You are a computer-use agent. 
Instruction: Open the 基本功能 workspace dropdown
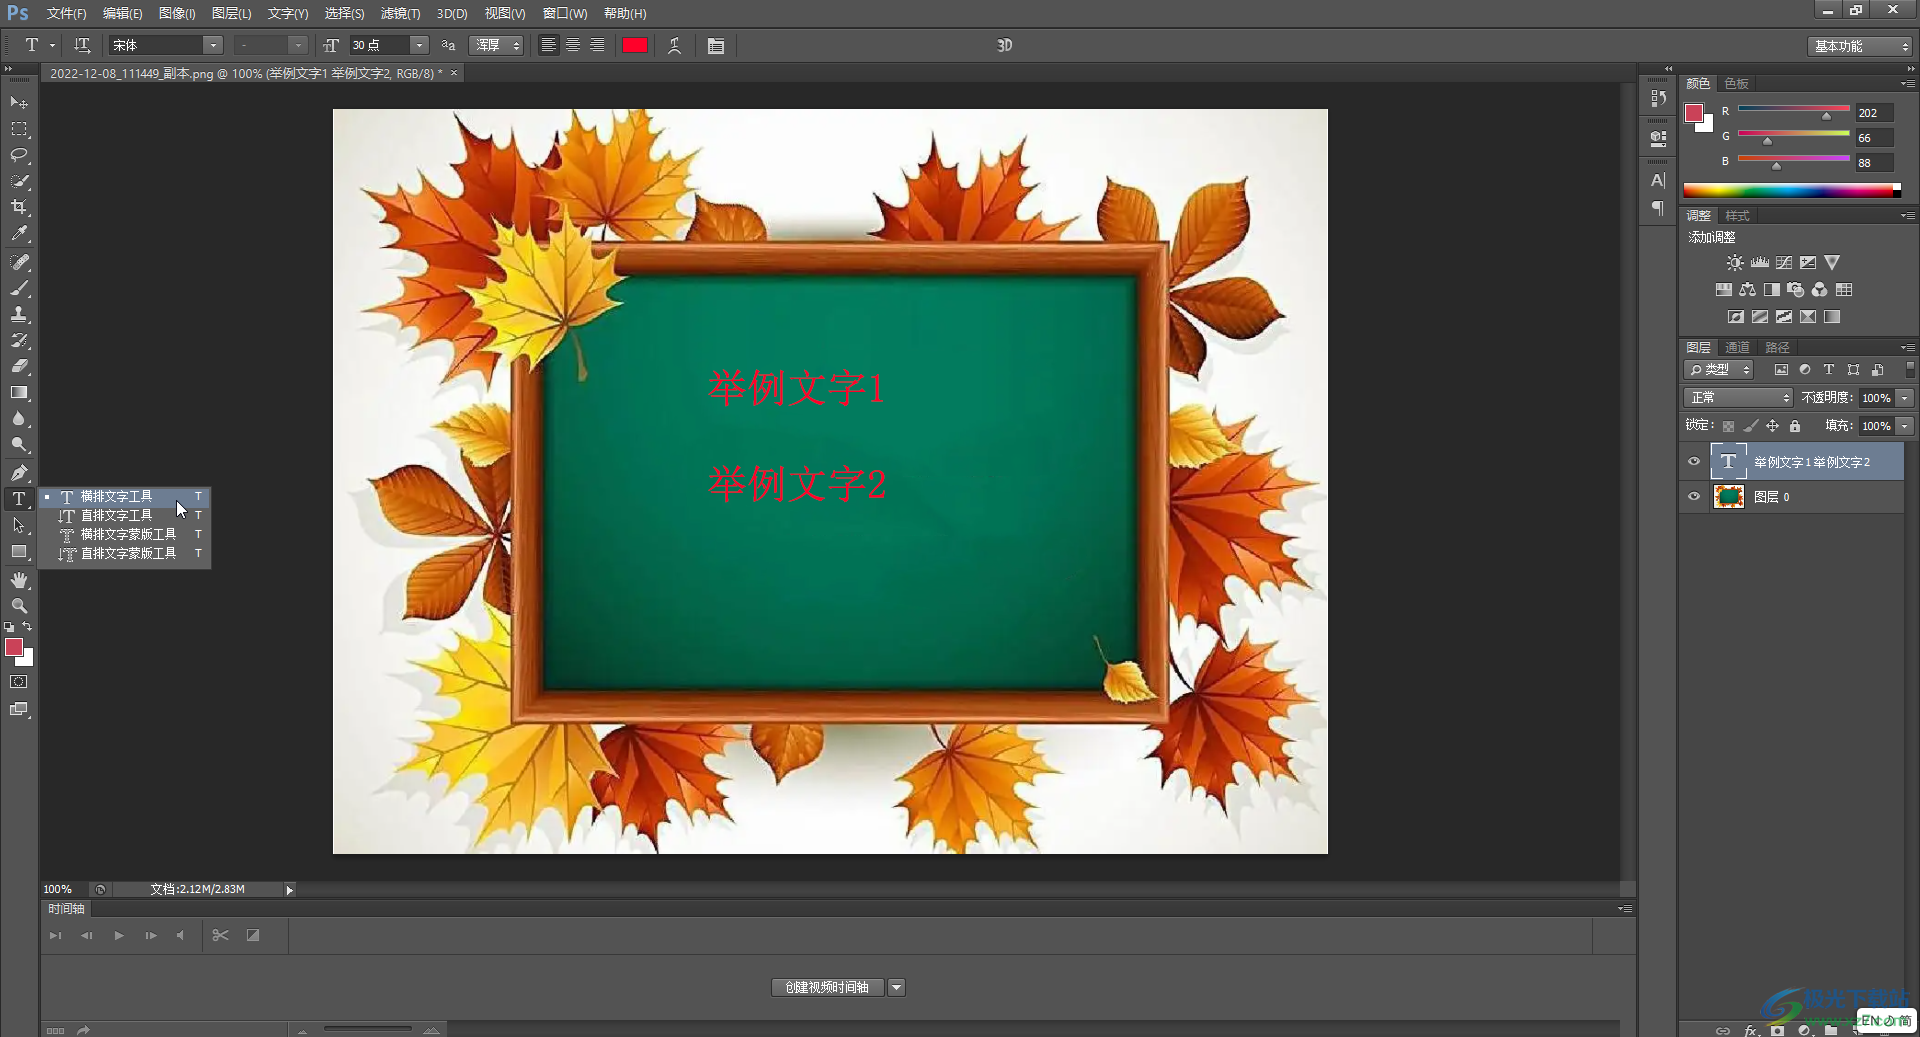1861,46
